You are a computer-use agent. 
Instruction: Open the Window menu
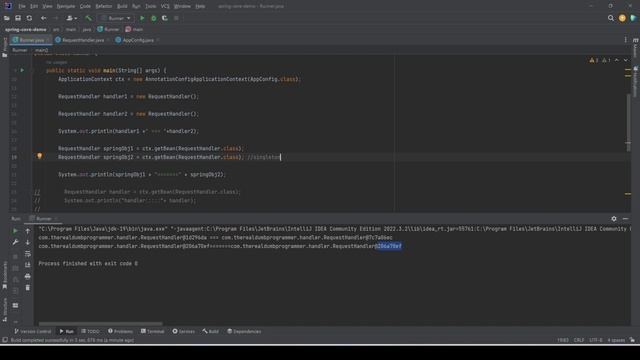pos(182,6)
